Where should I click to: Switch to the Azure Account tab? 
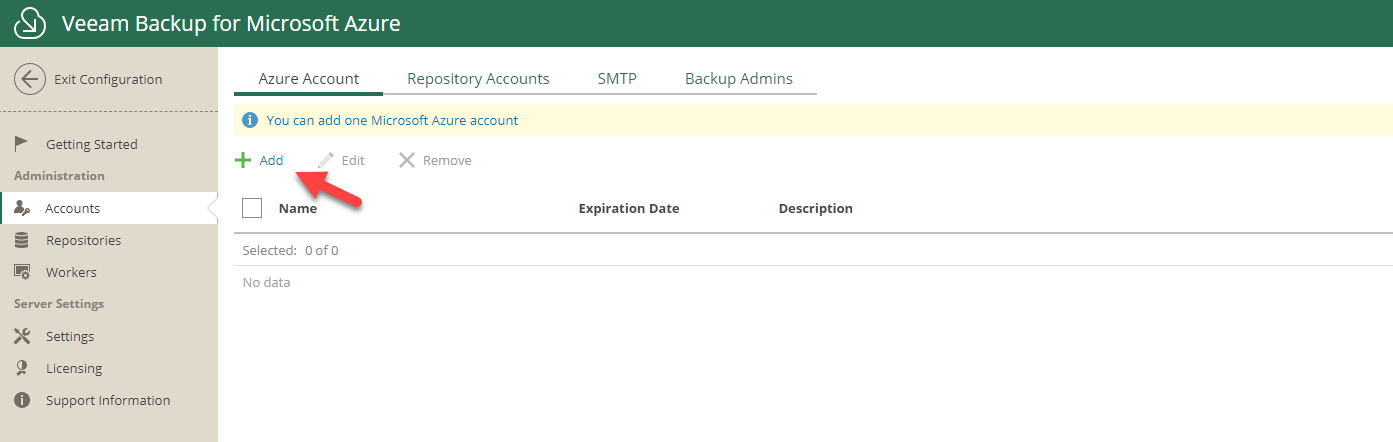[x=309, y=79]
